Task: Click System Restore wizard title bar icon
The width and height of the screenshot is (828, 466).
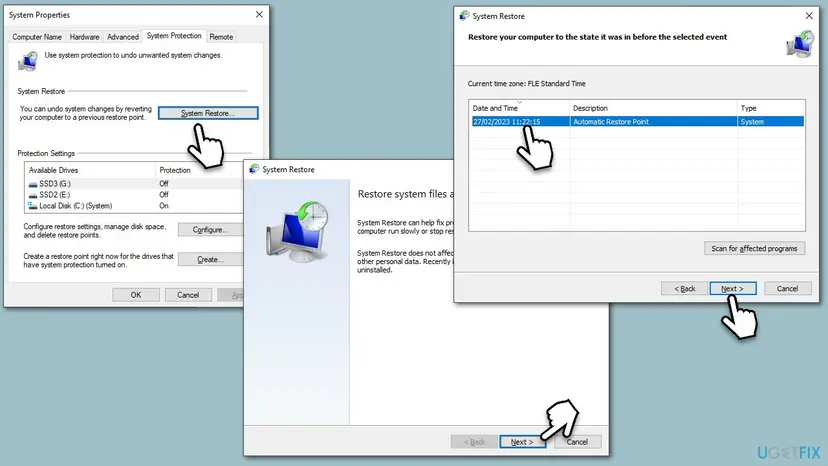Action: pos(254,169)
